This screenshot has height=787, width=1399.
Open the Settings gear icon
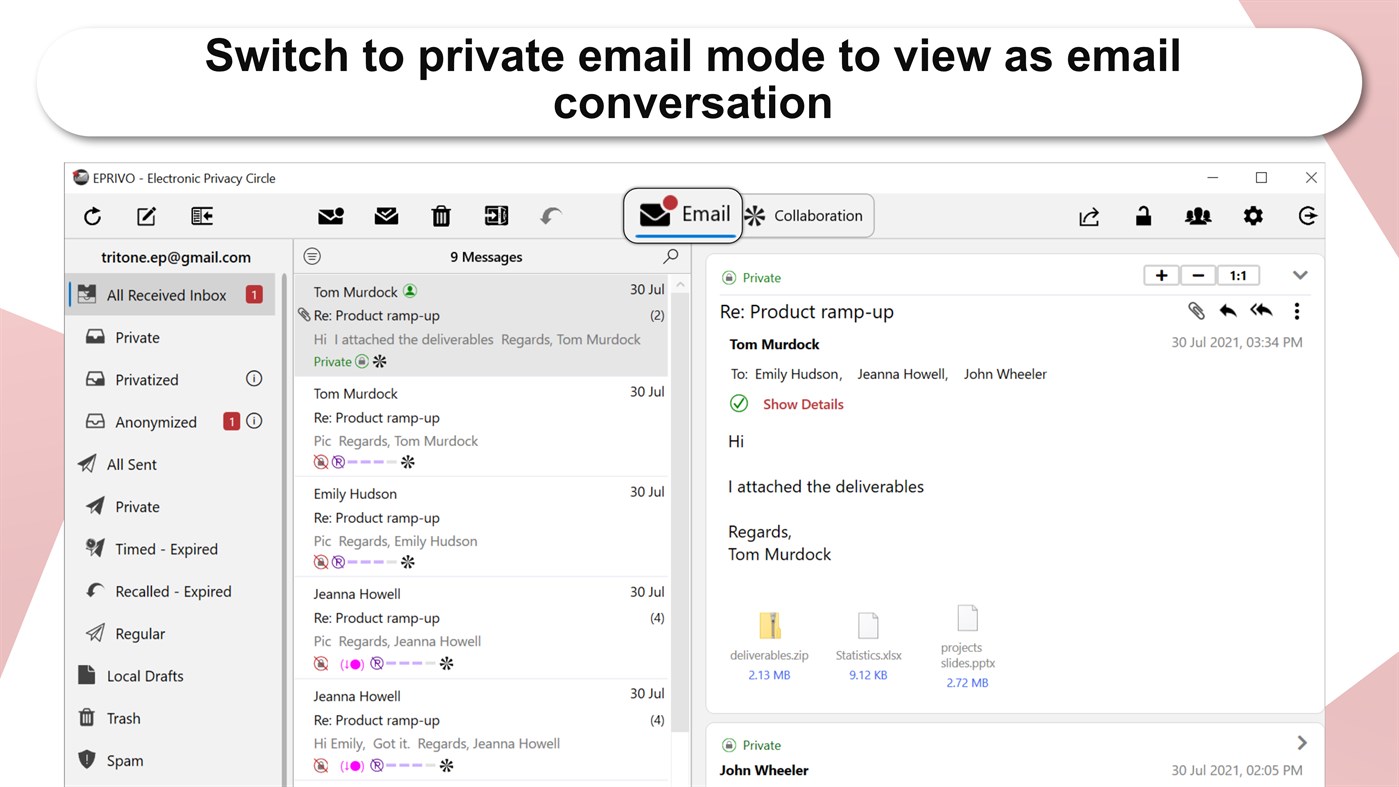pyautogui.click(x=1253, y=216)
